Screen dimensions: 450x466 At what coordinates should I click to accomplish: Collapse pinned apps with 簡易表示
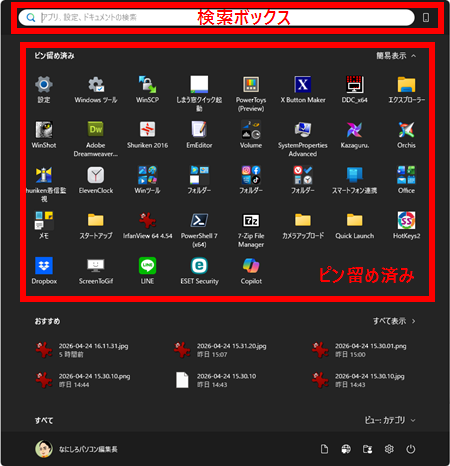396,56
